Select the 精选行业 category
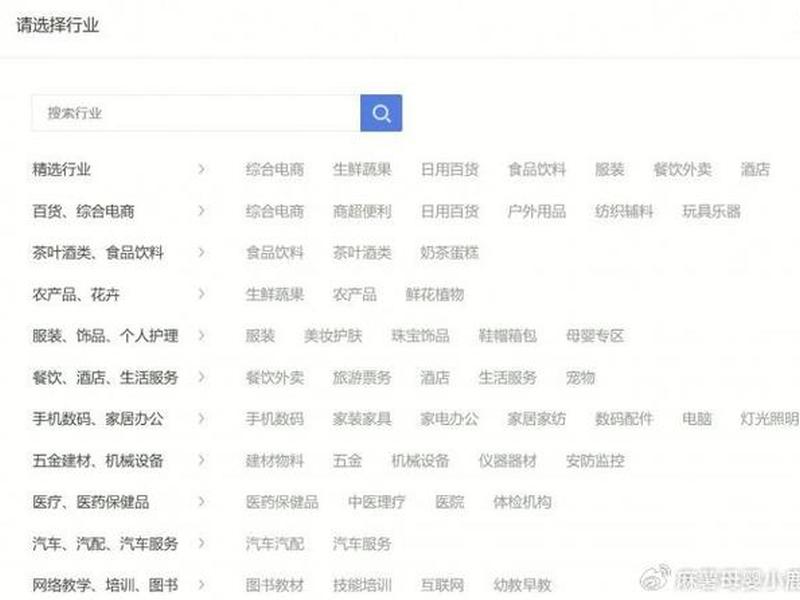Image resolution: width=800 pixels, height=600 pixels. (x=61, y=169)
